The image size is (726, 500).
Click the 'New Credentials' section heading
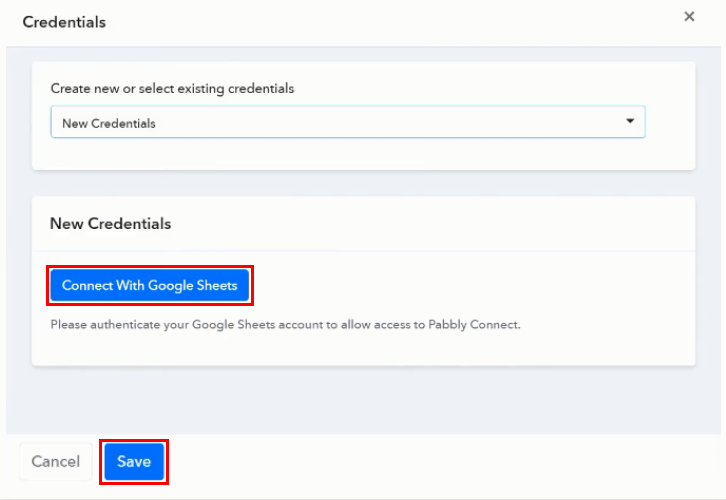pos(110,224)
